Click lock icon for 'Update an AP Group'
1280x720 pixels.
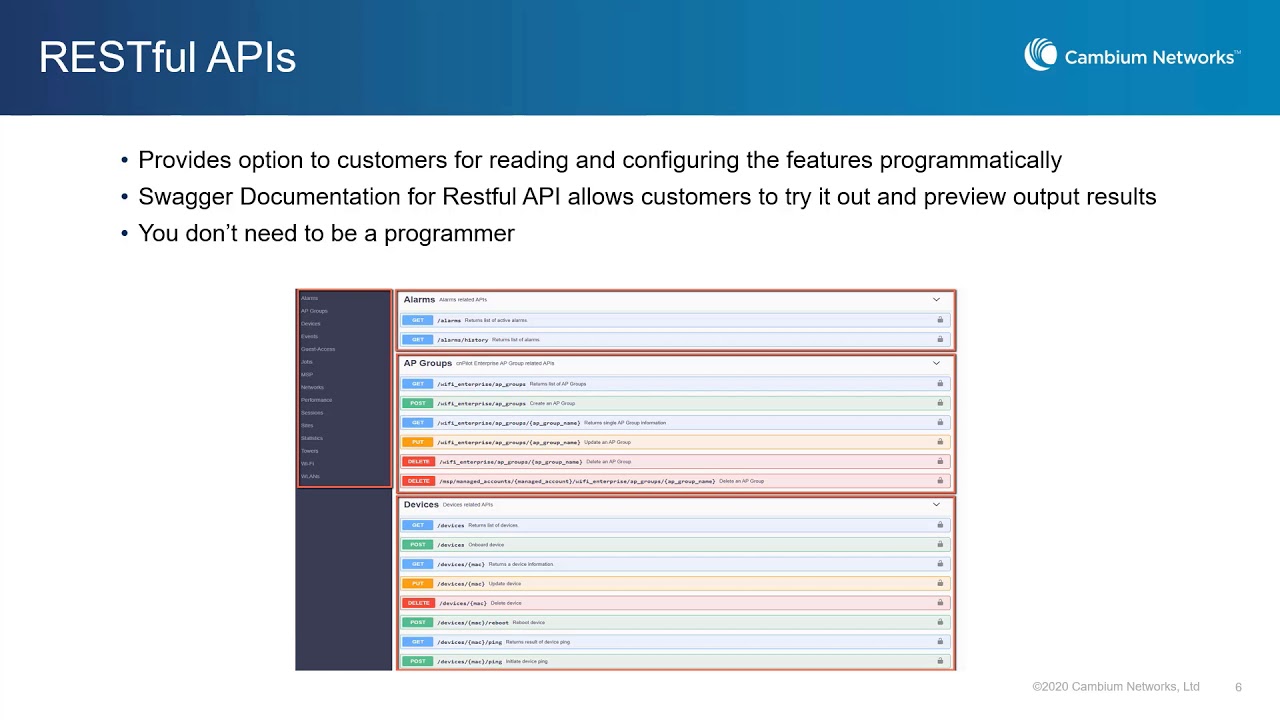(940, 442)
